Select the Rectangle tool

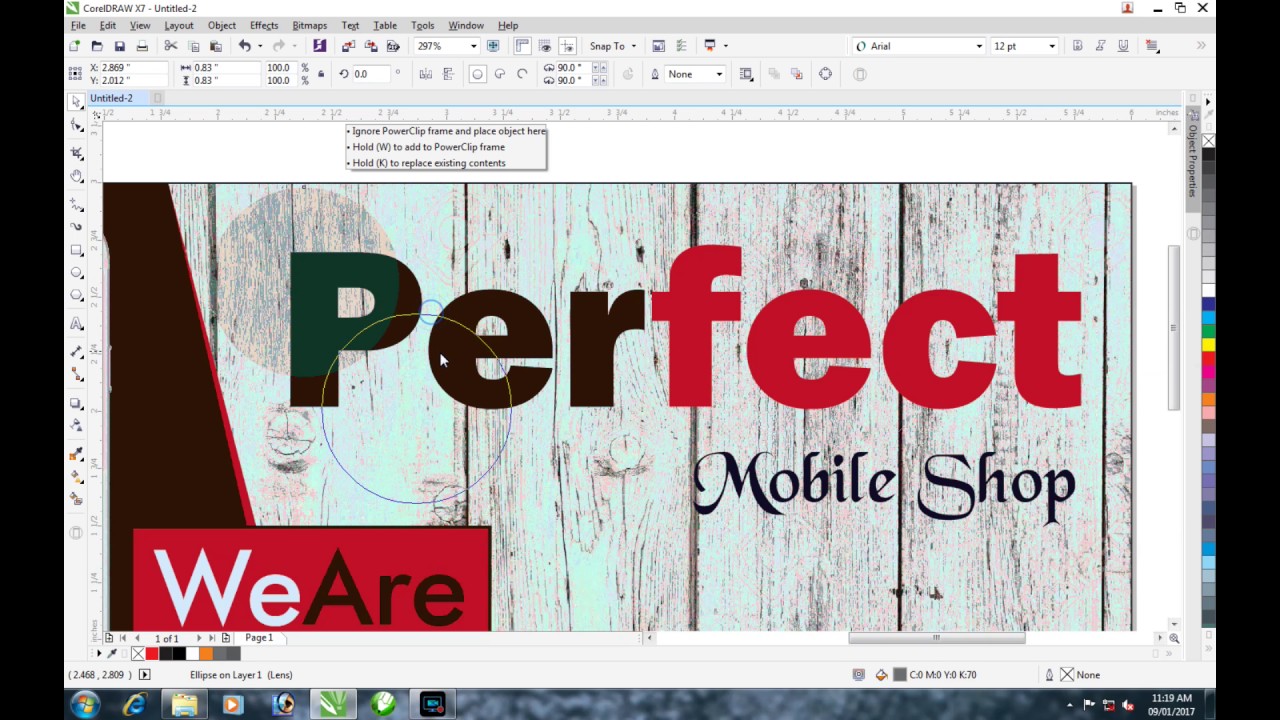[x=76, y=250]
